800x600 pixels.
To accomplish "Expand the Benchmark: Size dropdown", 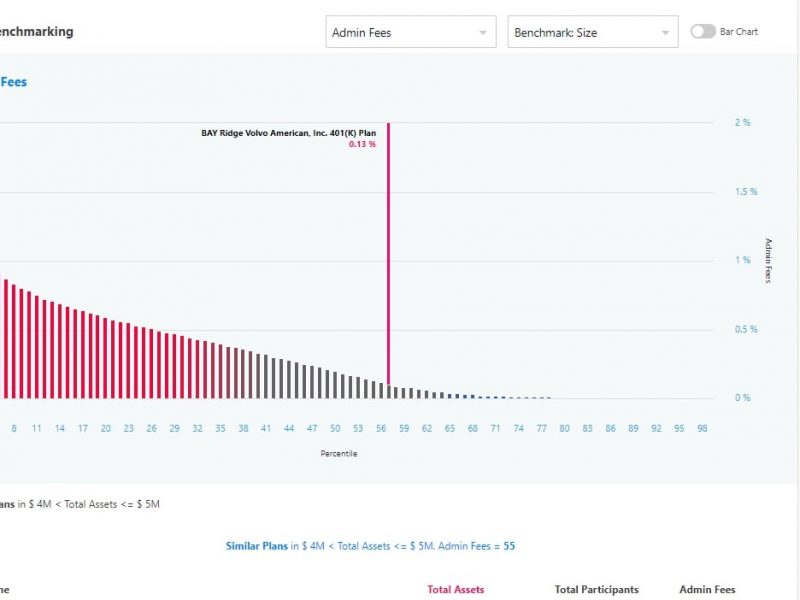I will click(592, 32).
